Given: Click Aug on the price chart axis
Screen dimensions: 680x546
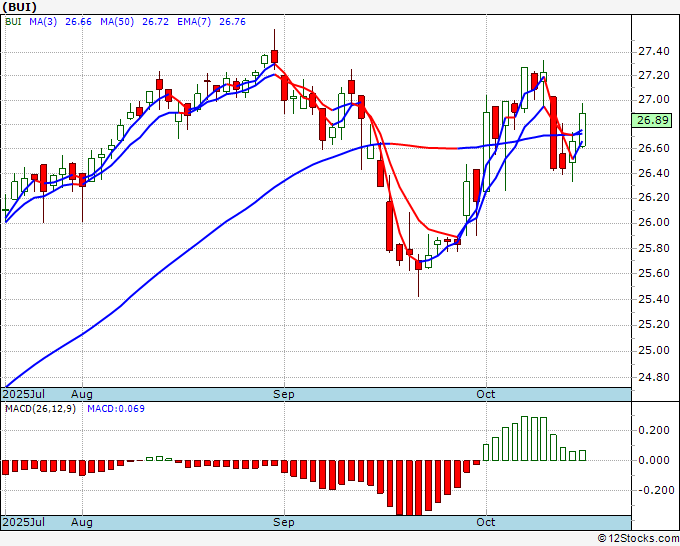Looking at the screenshot, I should (x=82, y=394).
